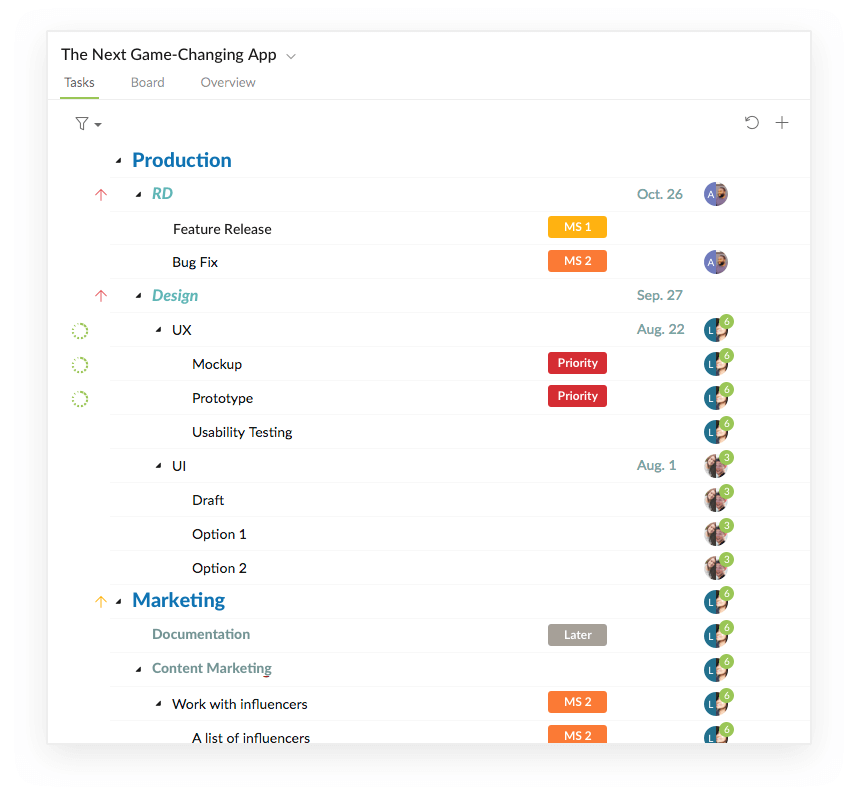Screen dimensions: 858x798
Task: Open the filter funnel icon
Action: click(x=82, y=124)
